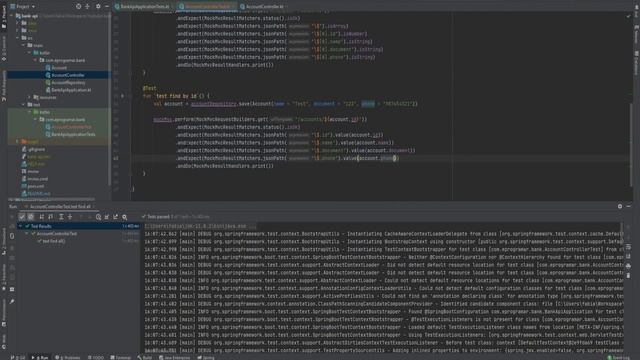
Task: Open the Run tool window button
Action: (40, 357)
